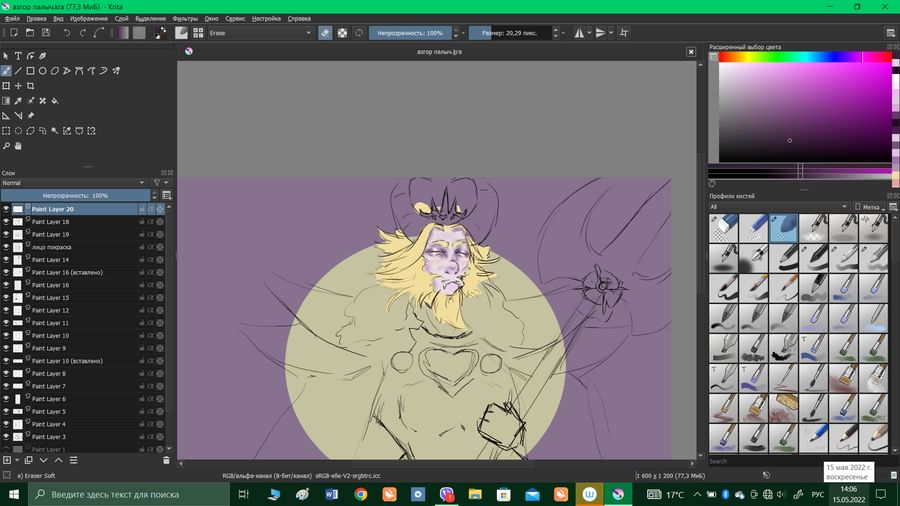
Task: Open the Слой menu
Action: (122, 18)
